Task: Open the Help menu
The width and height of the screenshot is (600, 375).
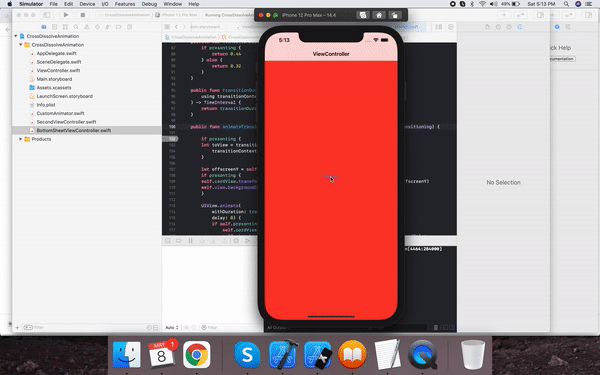Action: tap(194, 4)
